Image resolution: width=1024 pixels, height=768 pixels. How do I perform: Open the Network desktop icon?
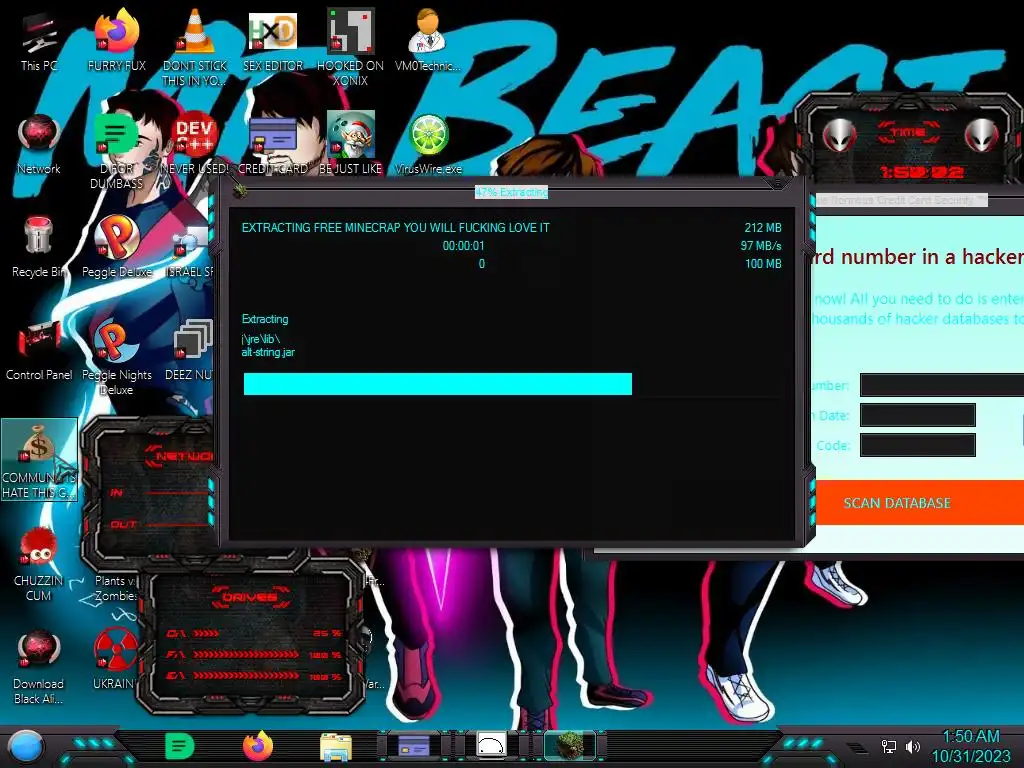(x=39, y=144)
